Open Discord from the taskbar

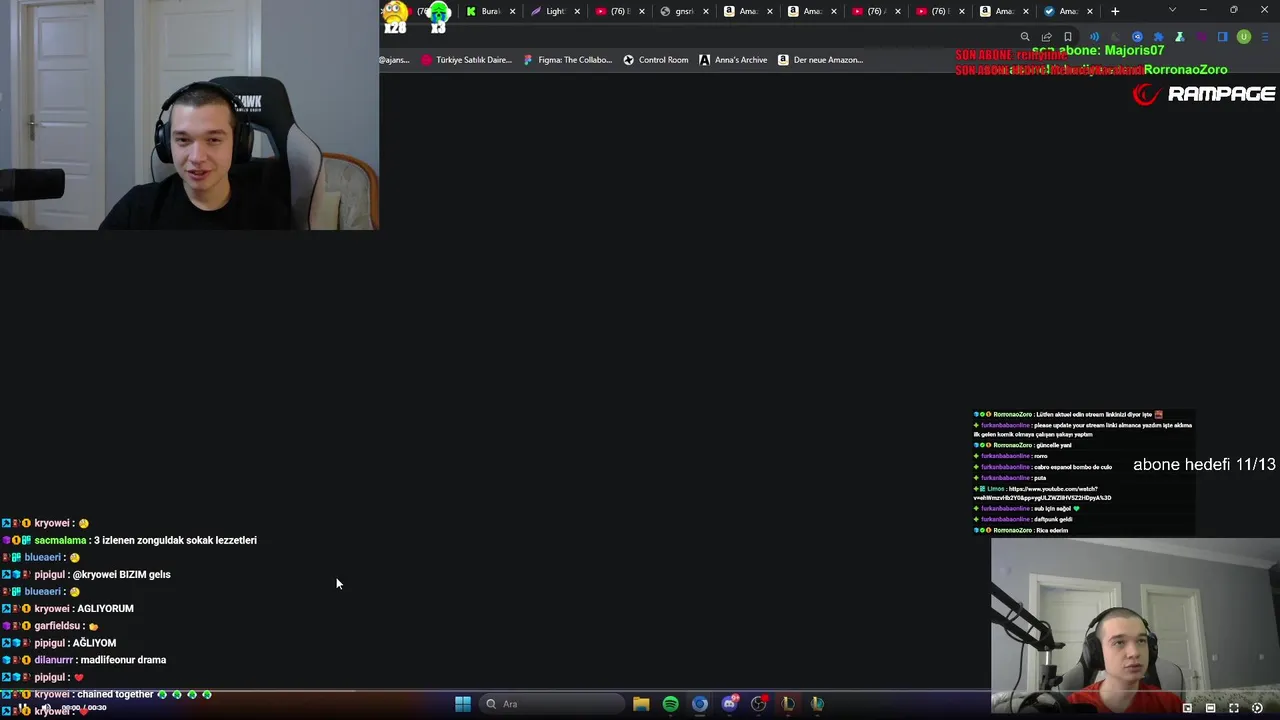pyautogui.click(x=729, y=704)
